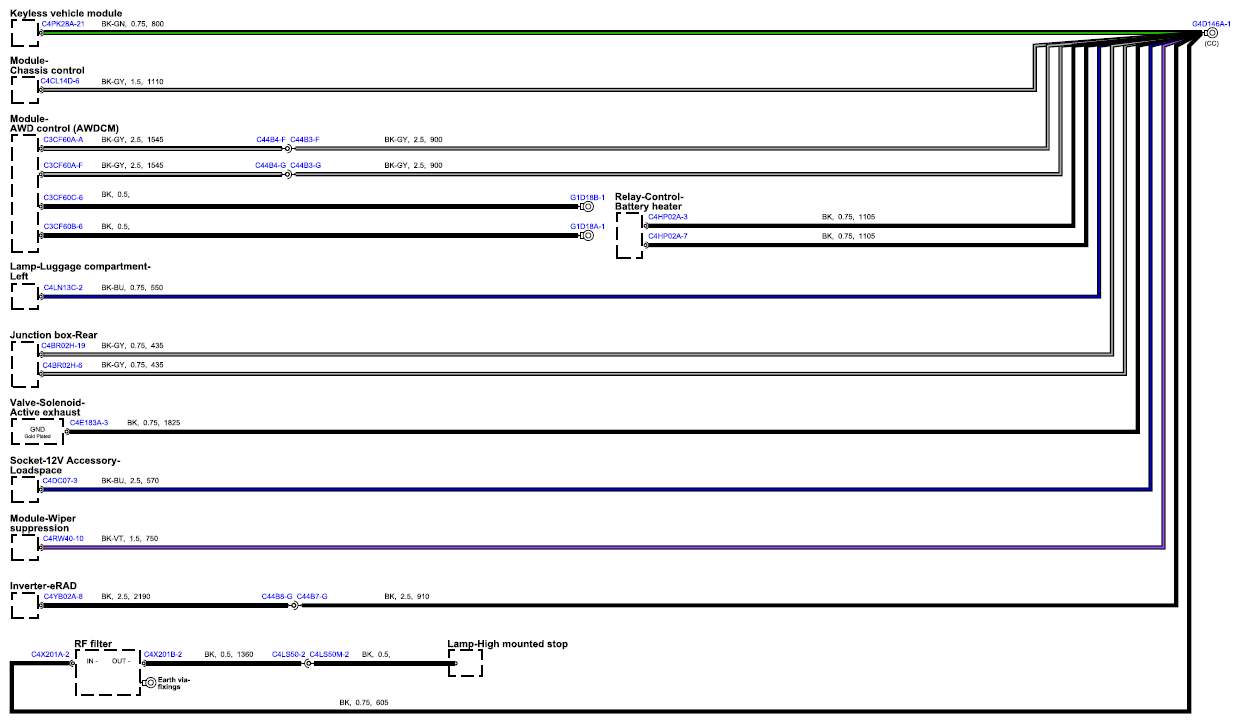
Task: Click the G1D18A-1 ground point symbol
Action: 588,236
